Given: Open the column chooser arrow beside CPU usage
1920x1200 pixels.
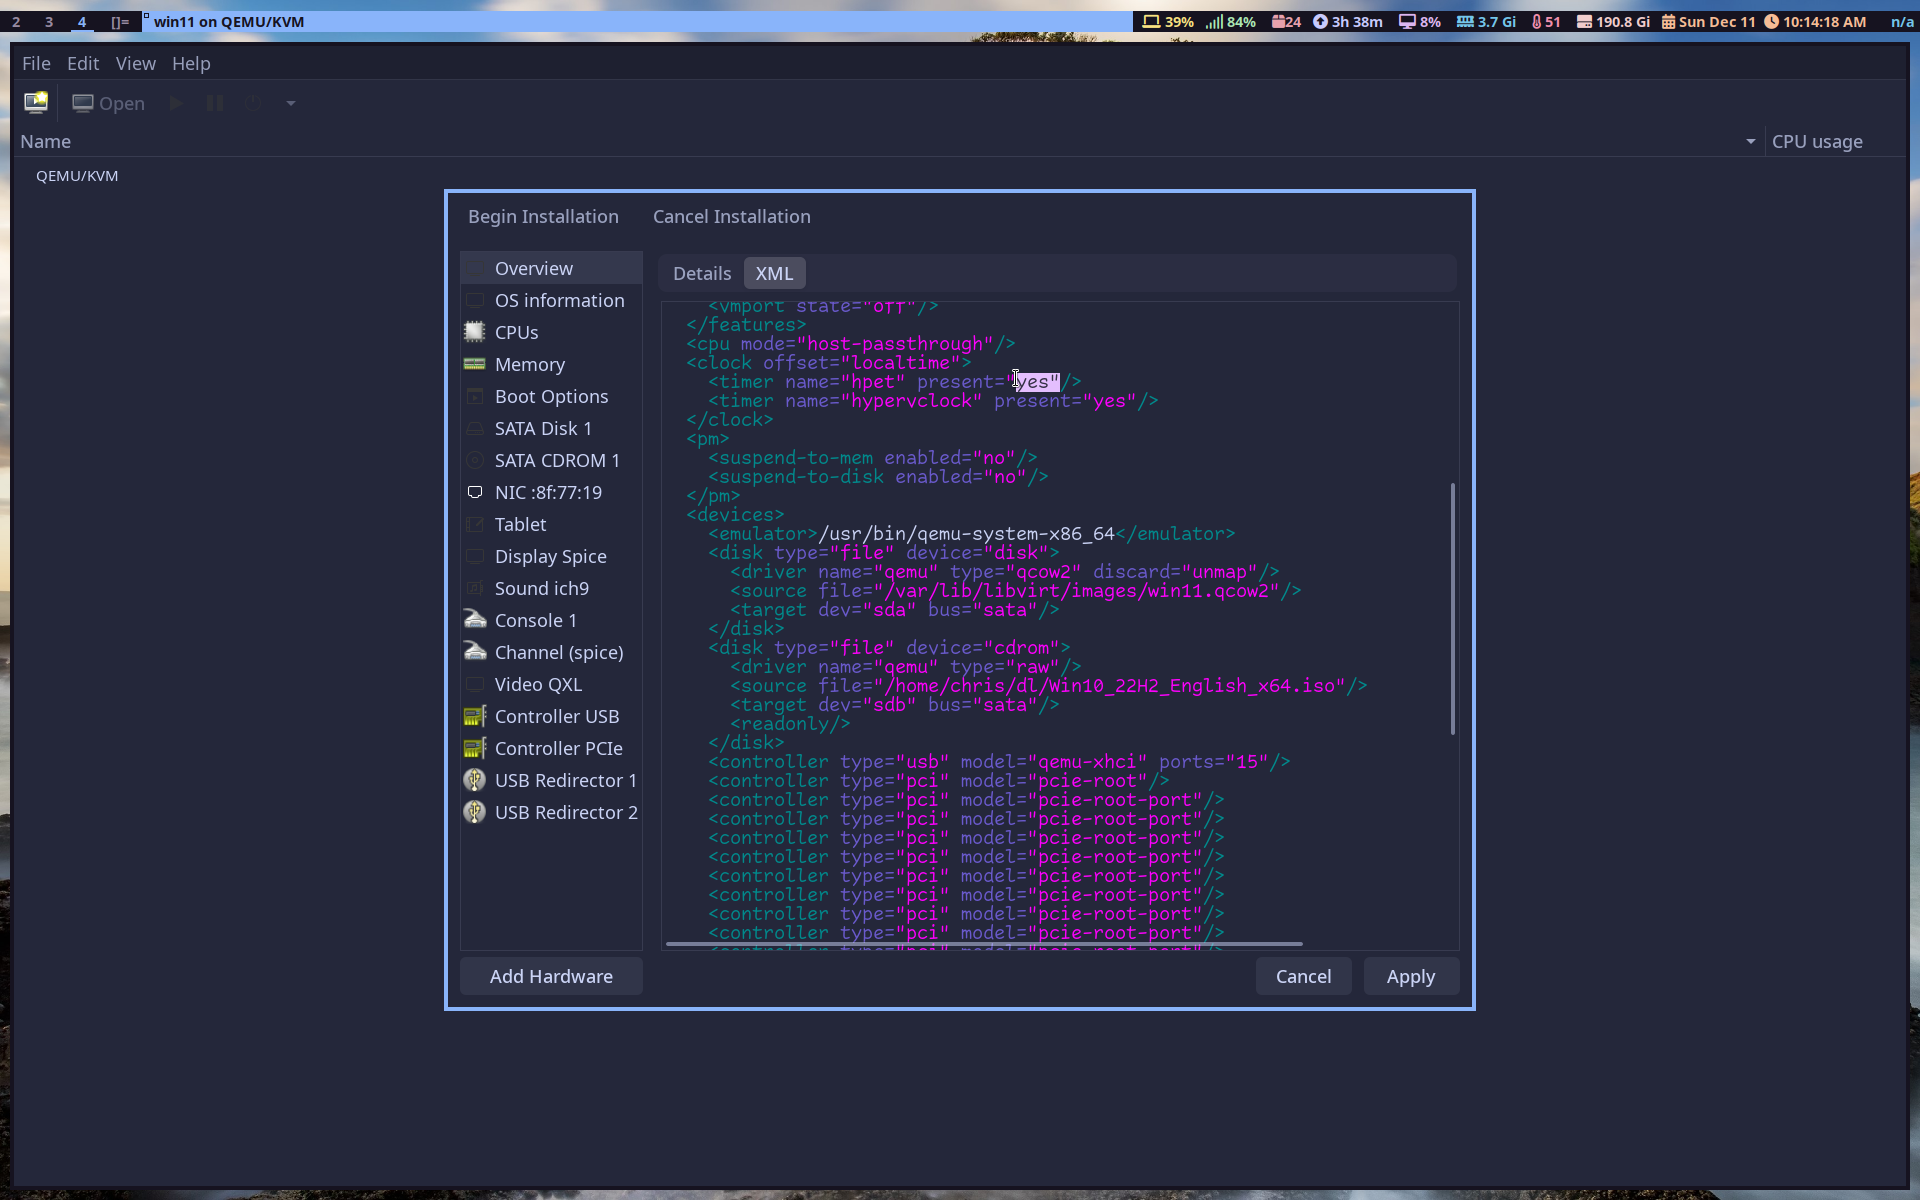Looking at the screenshot, I should coord(1751,142).
